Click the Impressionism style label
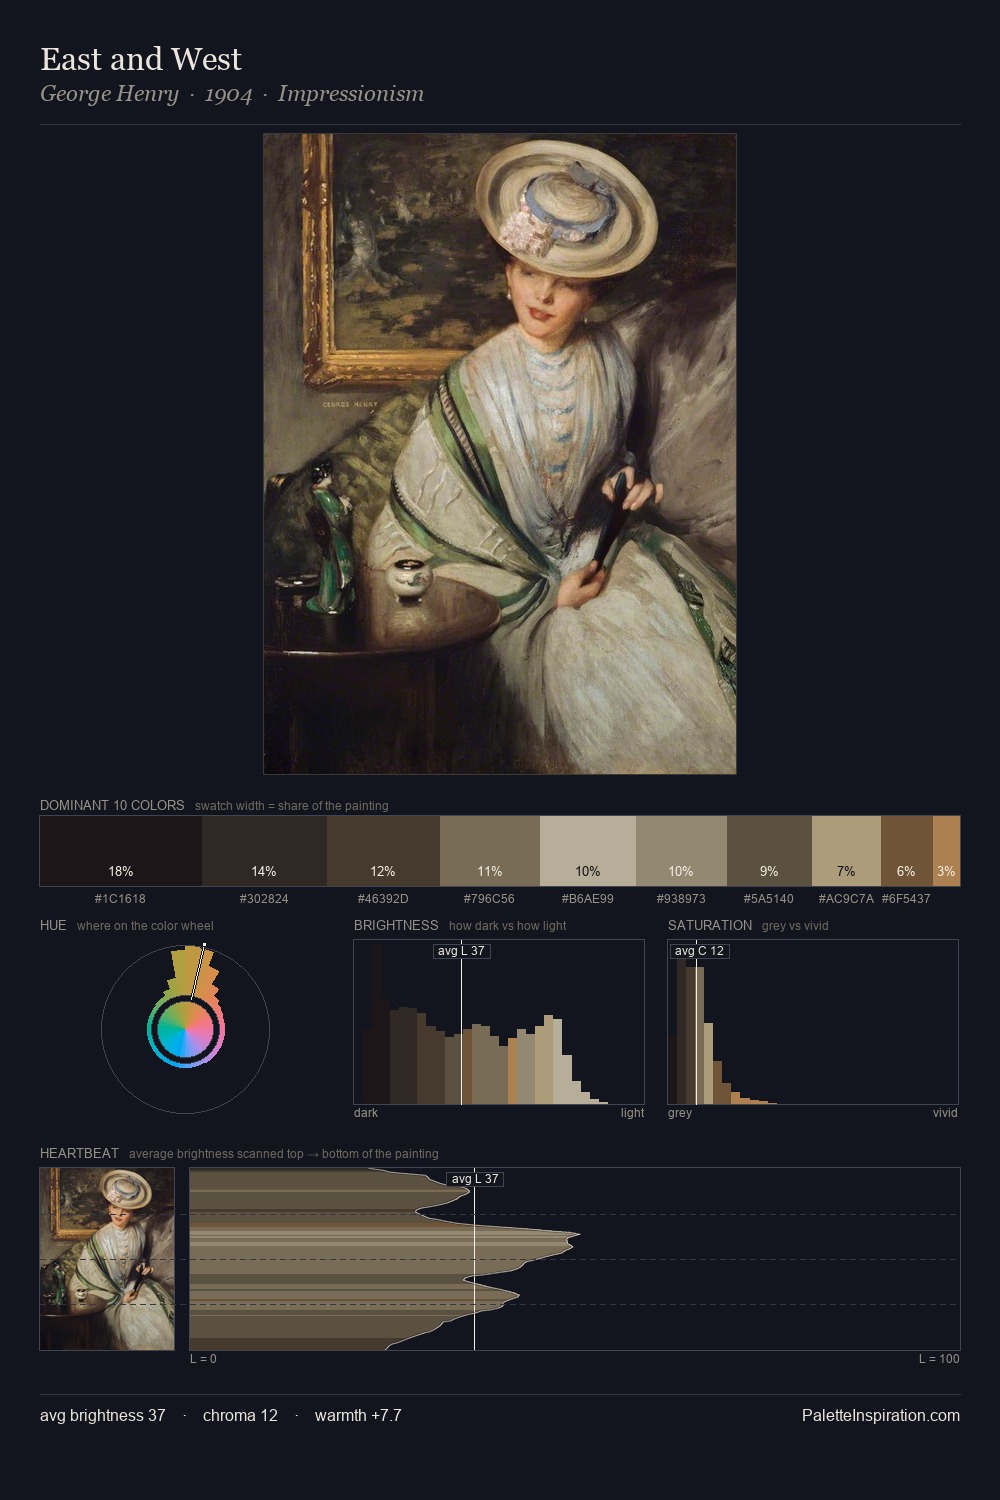This screenshot has height=1500, width=1000. pos(351,94)
